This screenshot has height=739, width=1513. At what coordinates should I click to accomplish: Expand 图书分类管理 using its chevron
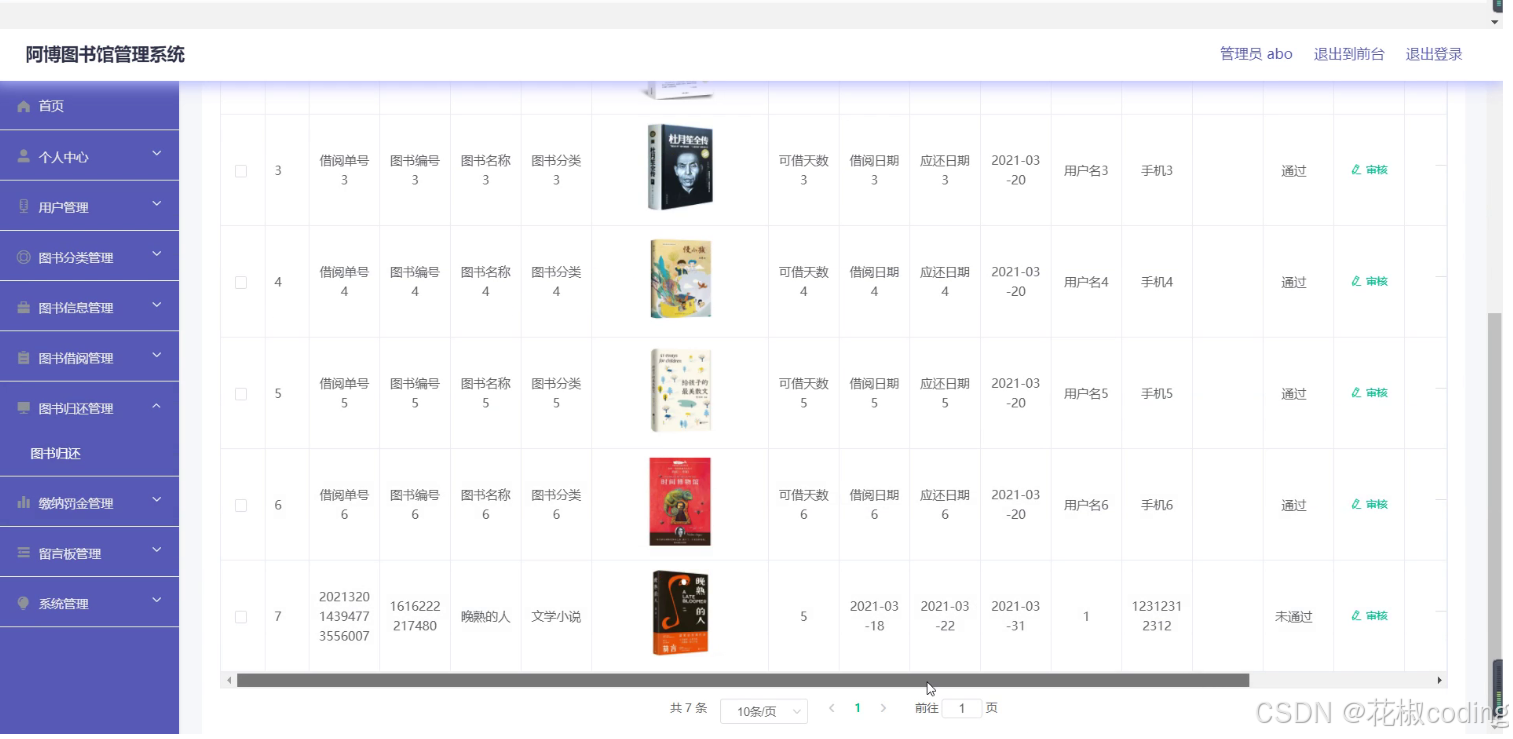pos(157,254)
